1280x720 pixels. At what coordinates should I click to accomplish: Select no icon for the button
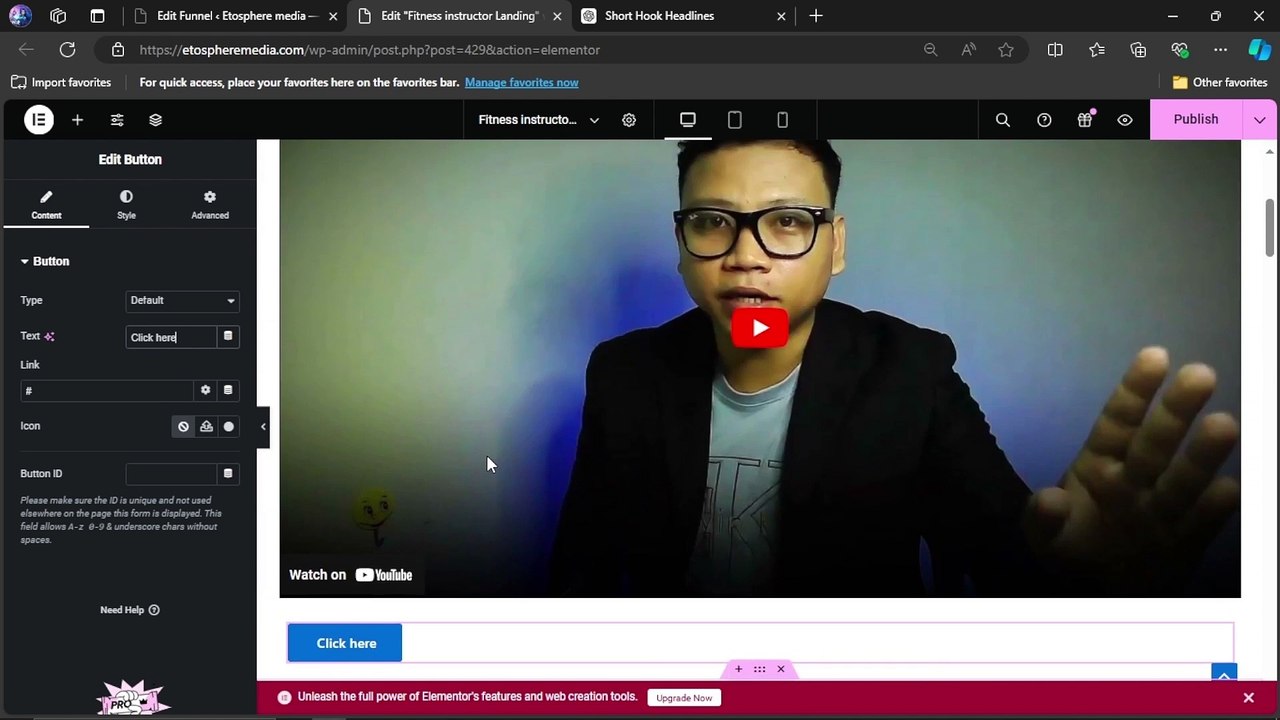[x=183, y=427]
